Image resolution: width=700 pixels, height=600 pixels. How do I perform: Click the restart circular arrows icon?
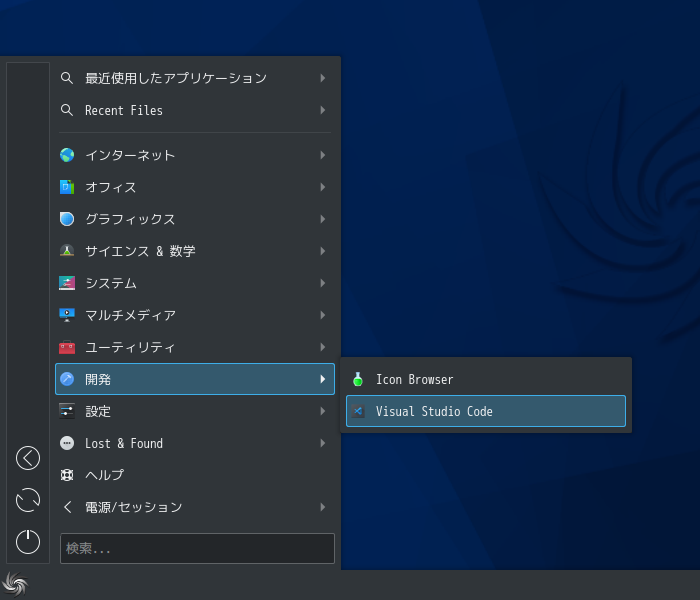(28, 500)
